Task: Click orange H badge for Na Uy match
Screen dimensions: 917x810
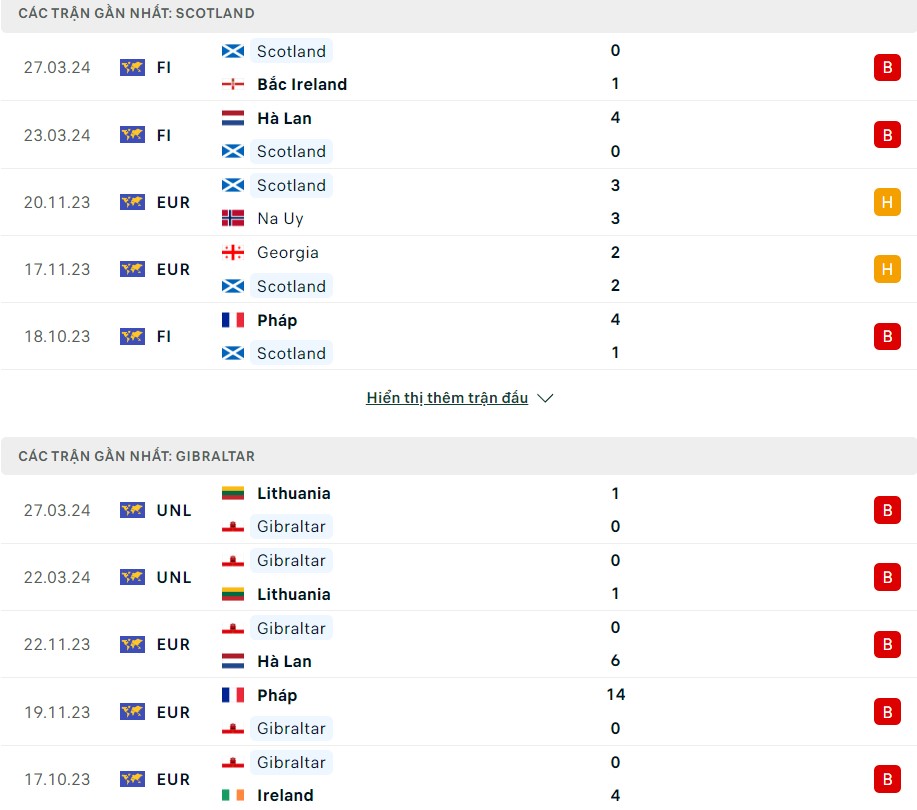Action: 886,202
